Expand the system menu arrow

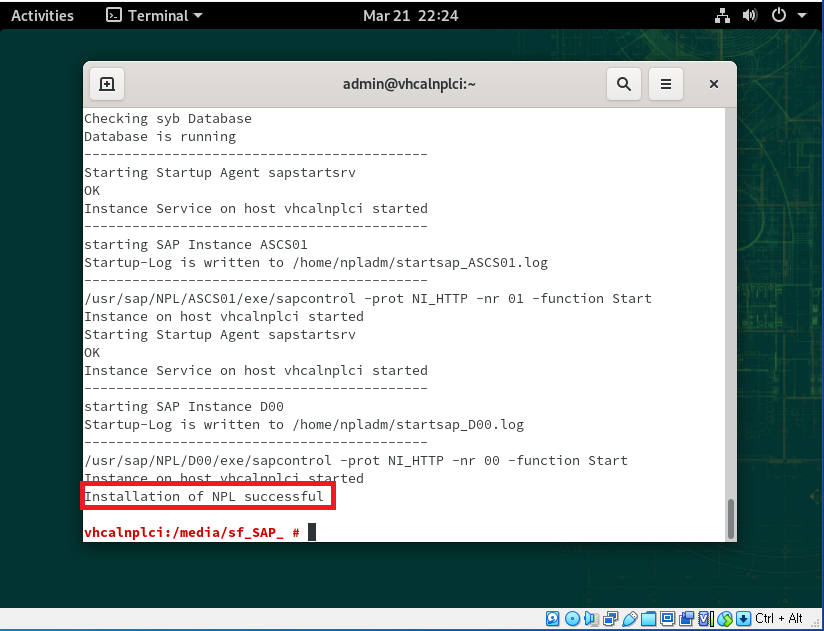tap(802, 16)
